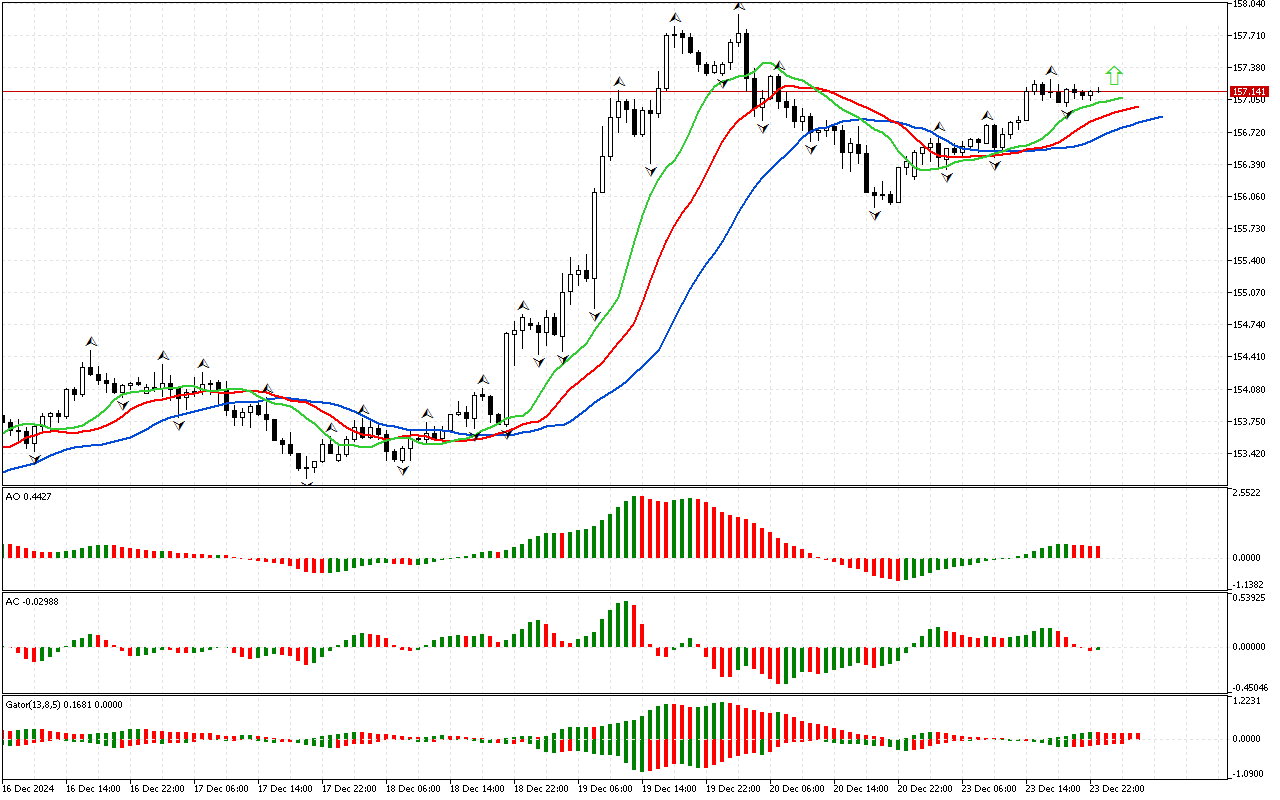Click the 23 Dec 06:00 time label
Viewport: 1280px width, 800px height.
[988, 788]
